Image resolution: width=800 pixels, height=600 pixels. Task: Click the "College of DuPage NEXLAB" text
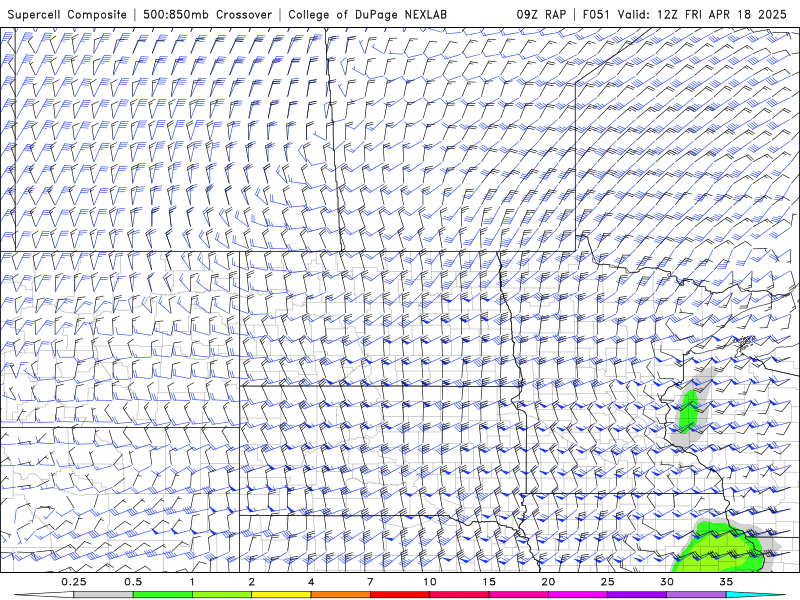pos(367,14)
